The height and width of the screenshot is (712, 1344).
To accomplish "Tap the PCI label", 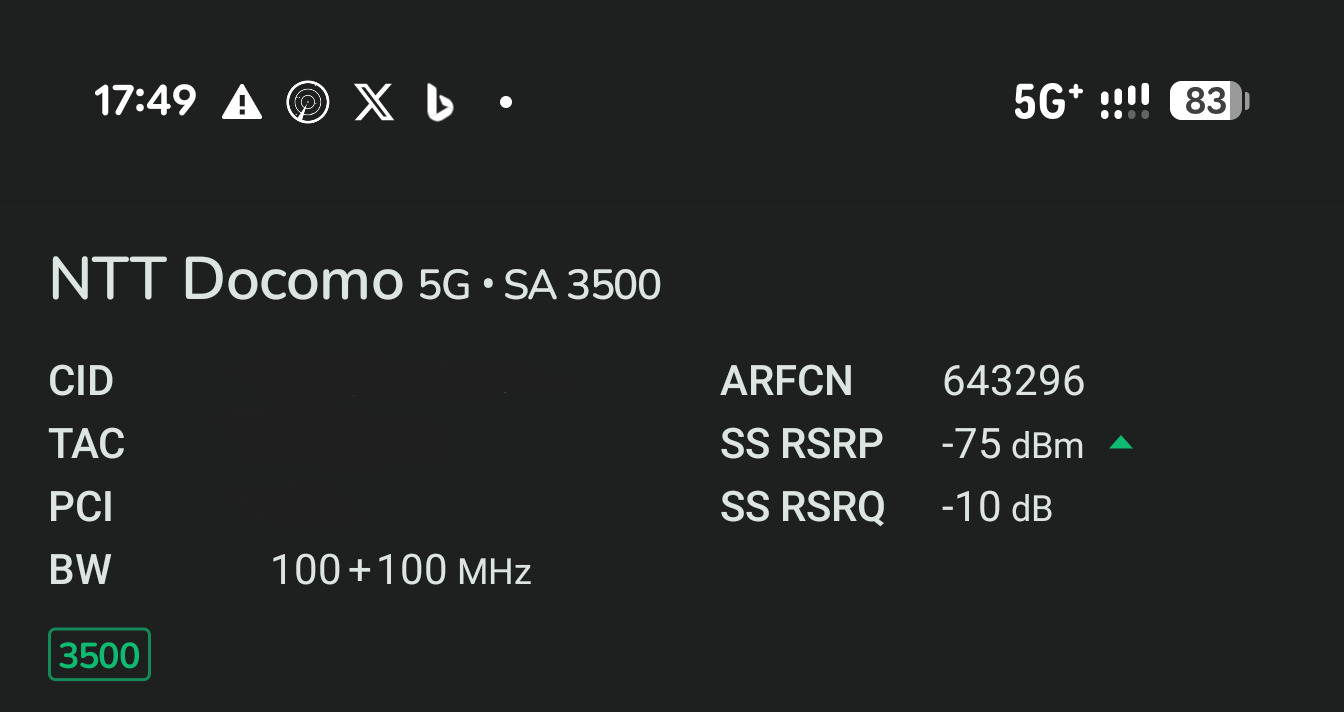I will click(x=81, y=508).
